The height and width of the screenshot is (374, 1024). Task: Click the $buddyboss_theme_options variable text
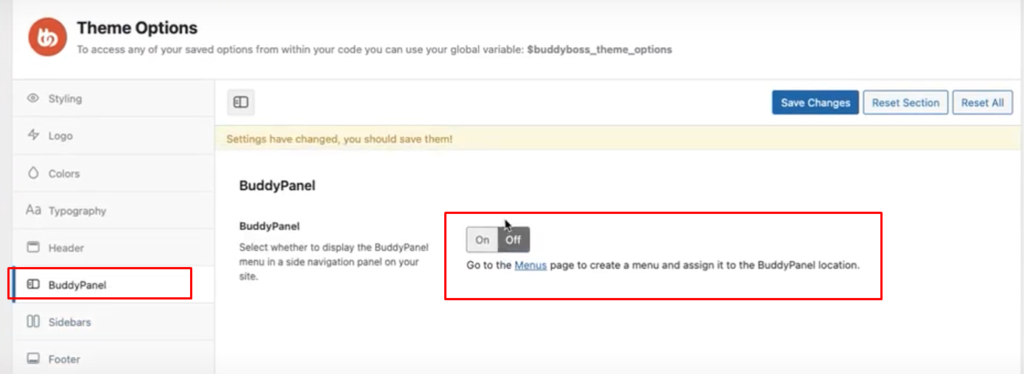pos(599,49)
